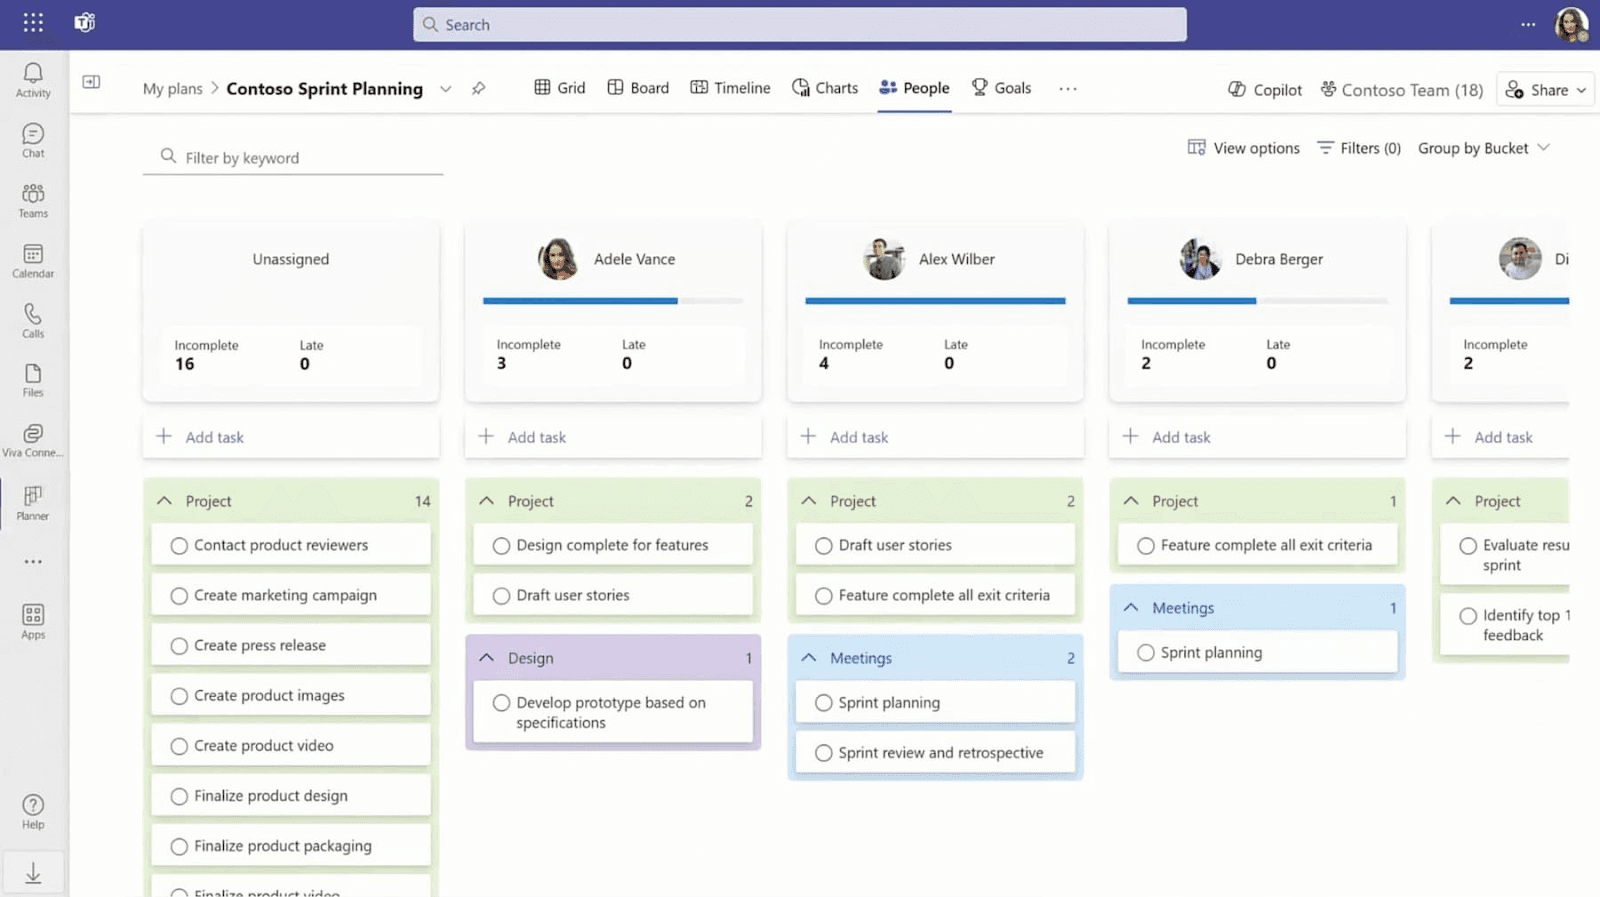The height and width of the screenshot is (897, 1600).
Task: Open Help in the sidebar
Action: click(x=33, y=811)
